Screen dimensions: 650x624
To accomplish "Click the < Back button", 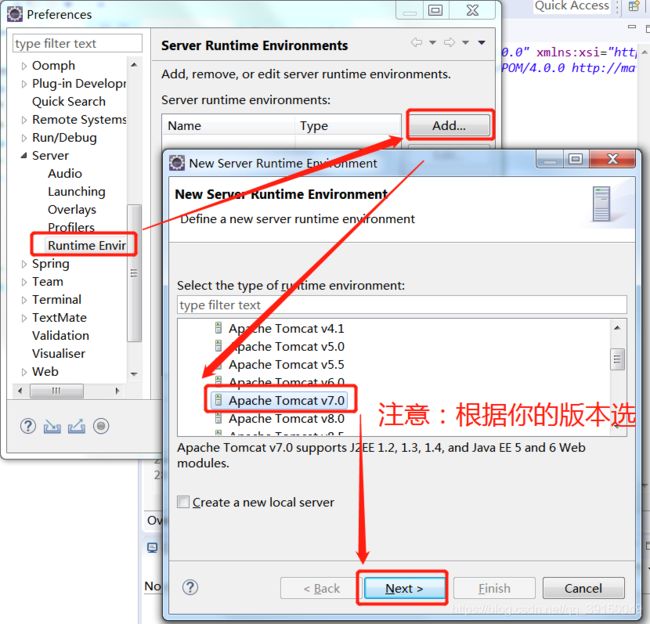I will tap(321, 588).
